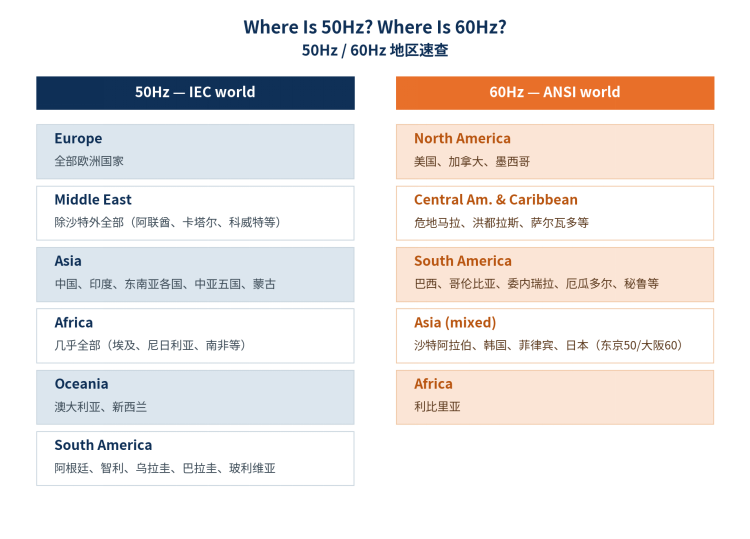This screenshot has height=539, width=750.
Task: Click the text "除沙特外全部（阿联酋、卡塔尔、科威特等）"
Action: point(168,222)
